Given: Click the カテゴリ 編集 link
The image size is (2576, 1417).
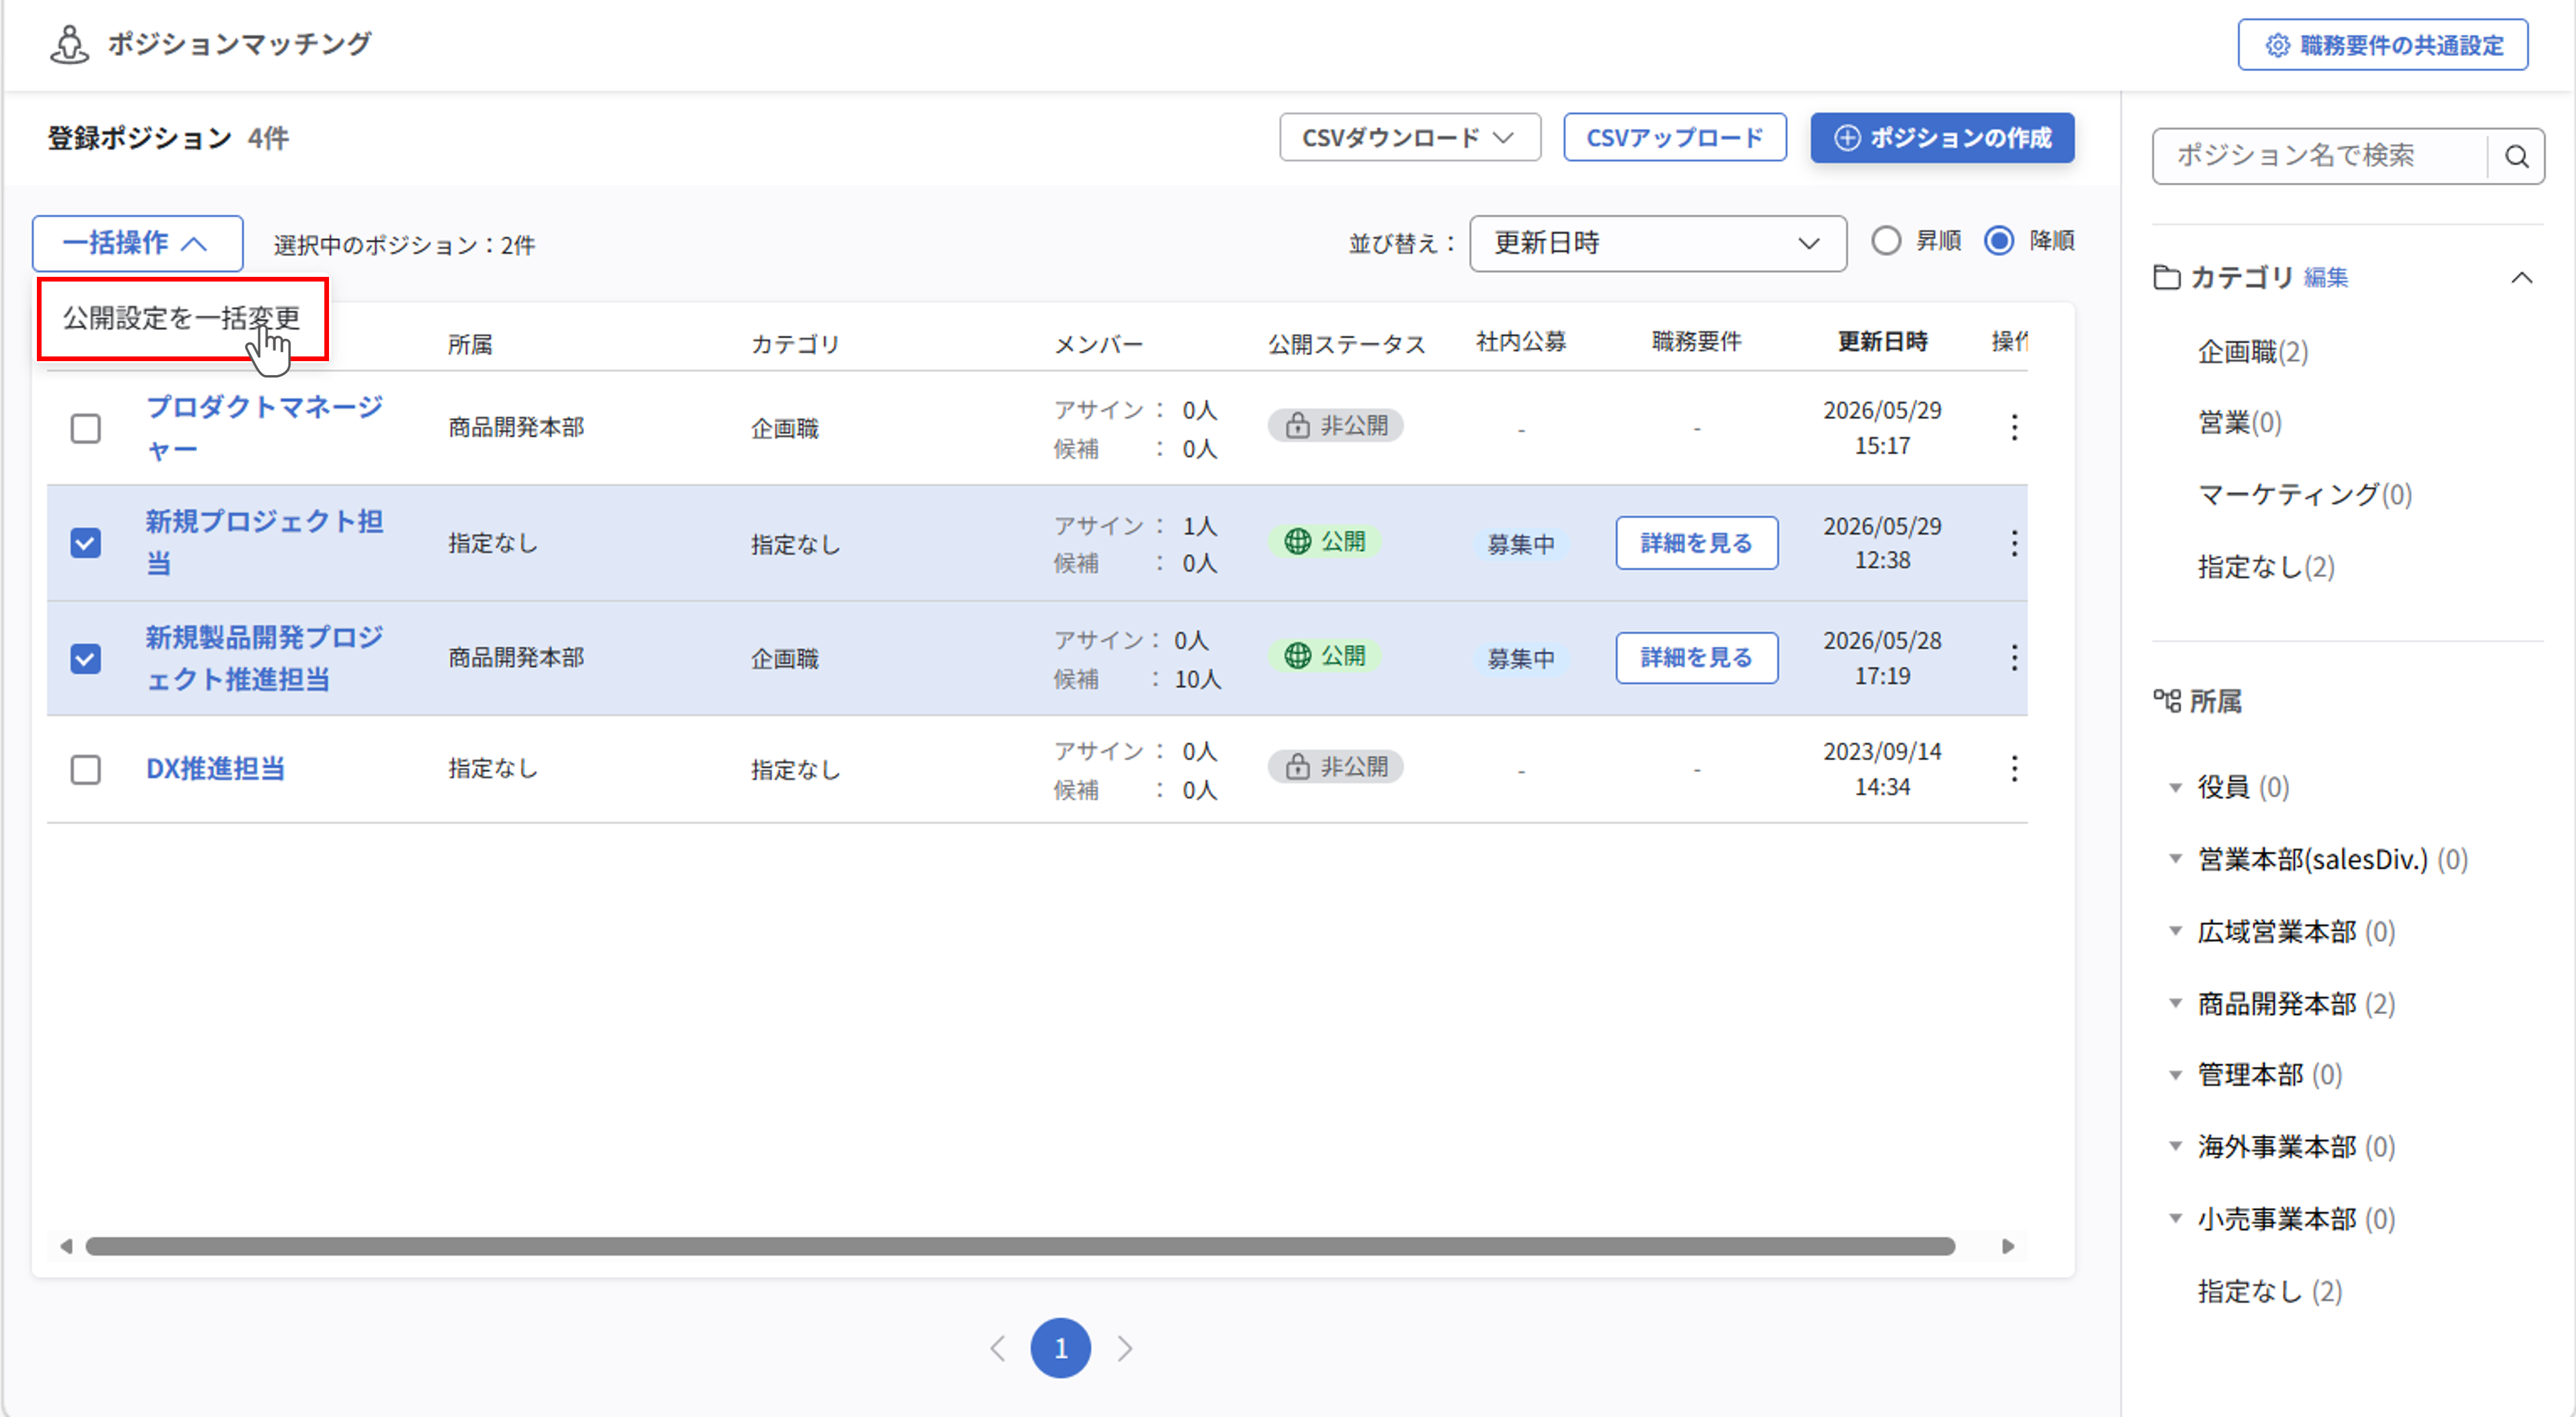Looking at the screenshot, I should 2326,277.
